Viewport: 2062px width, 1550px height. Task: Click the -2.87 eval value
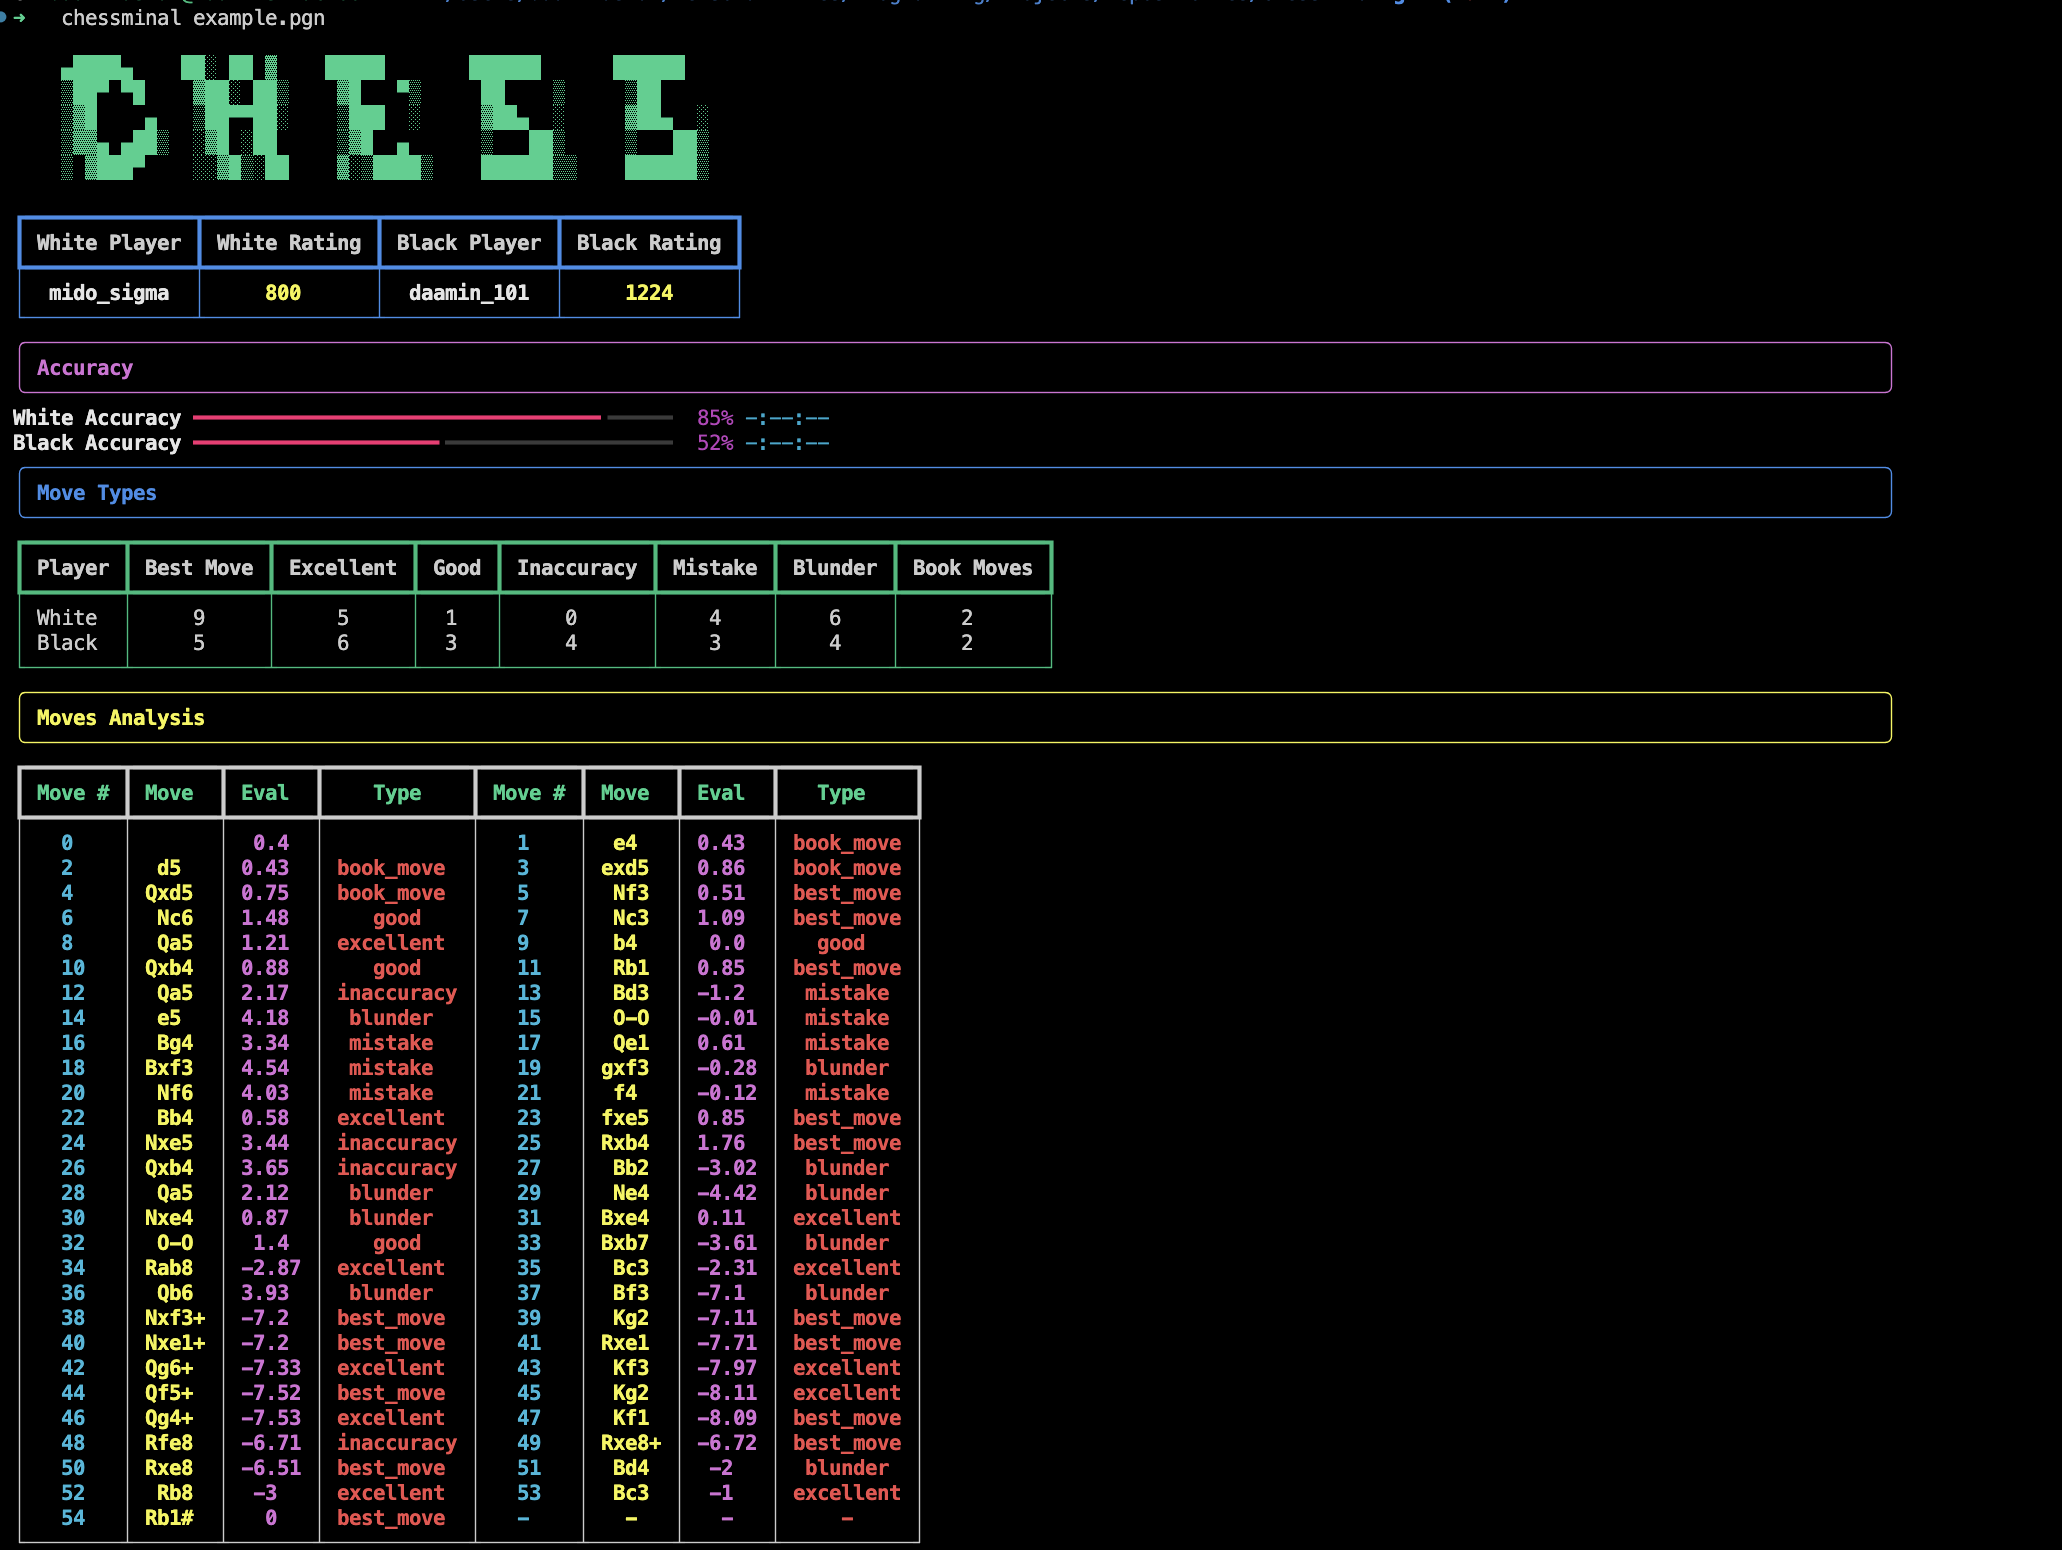pos(271,1268)
